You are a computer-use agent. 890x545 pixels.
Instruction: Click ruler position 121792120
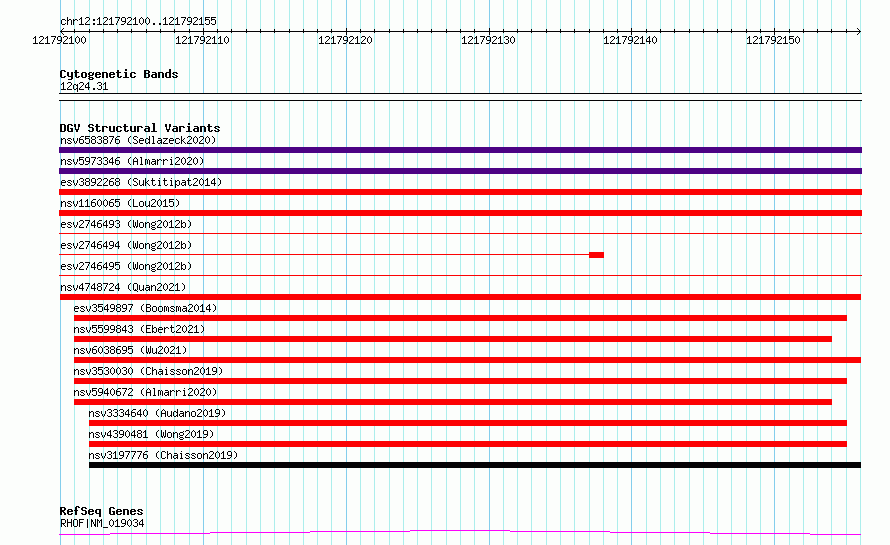pos(345,40)
